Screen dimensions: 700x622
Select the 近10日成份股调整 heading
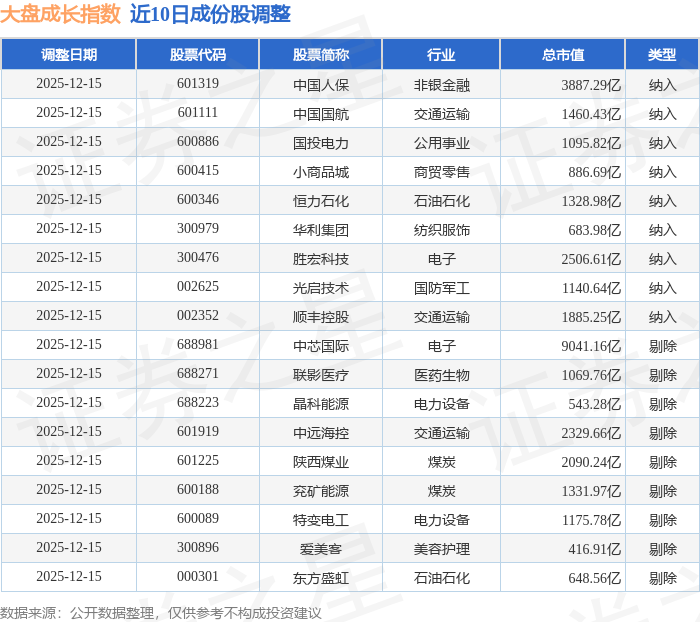point(210,14)
